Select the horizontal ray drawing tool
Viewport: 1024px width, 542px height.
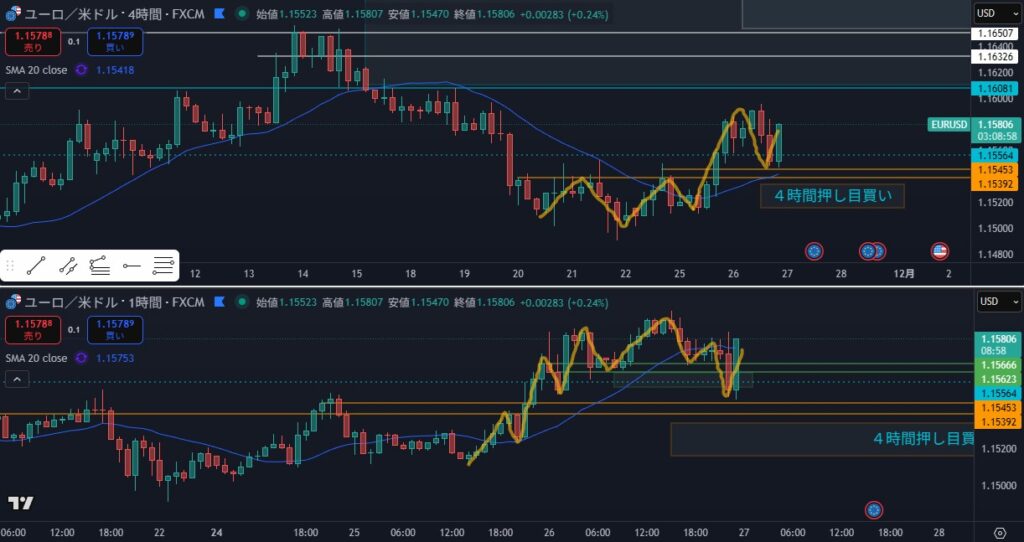[131, 265]
